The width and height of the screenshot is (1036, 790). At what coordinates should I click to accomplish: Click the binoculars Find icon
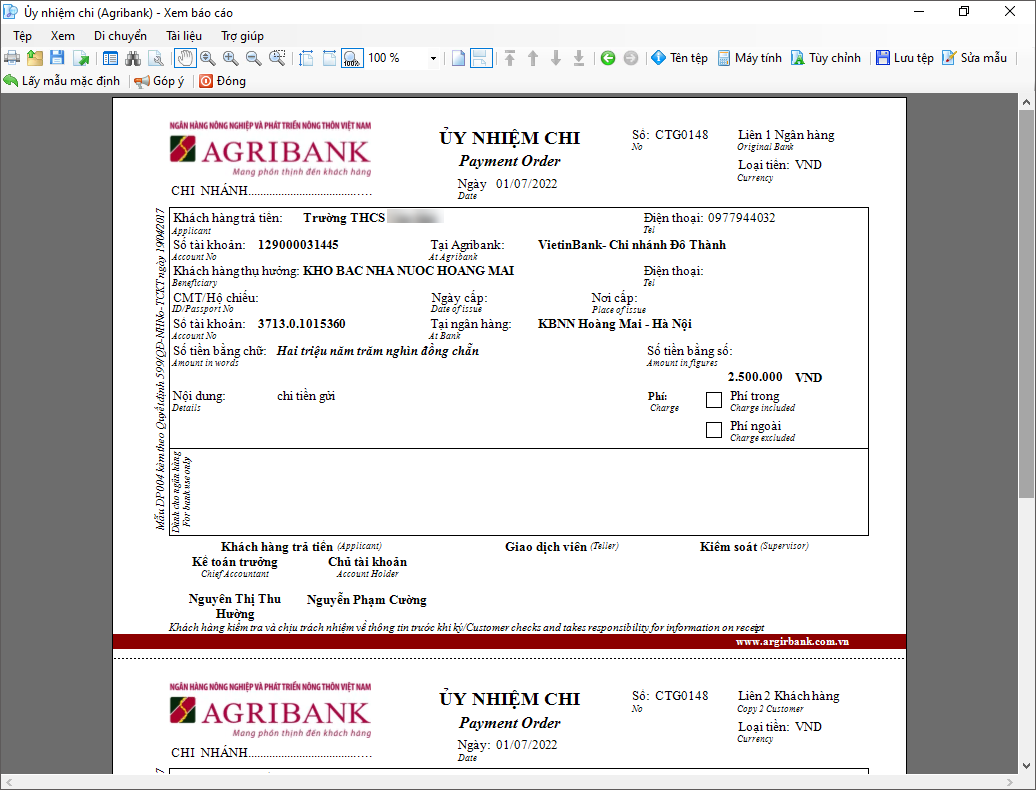point(132,58)
